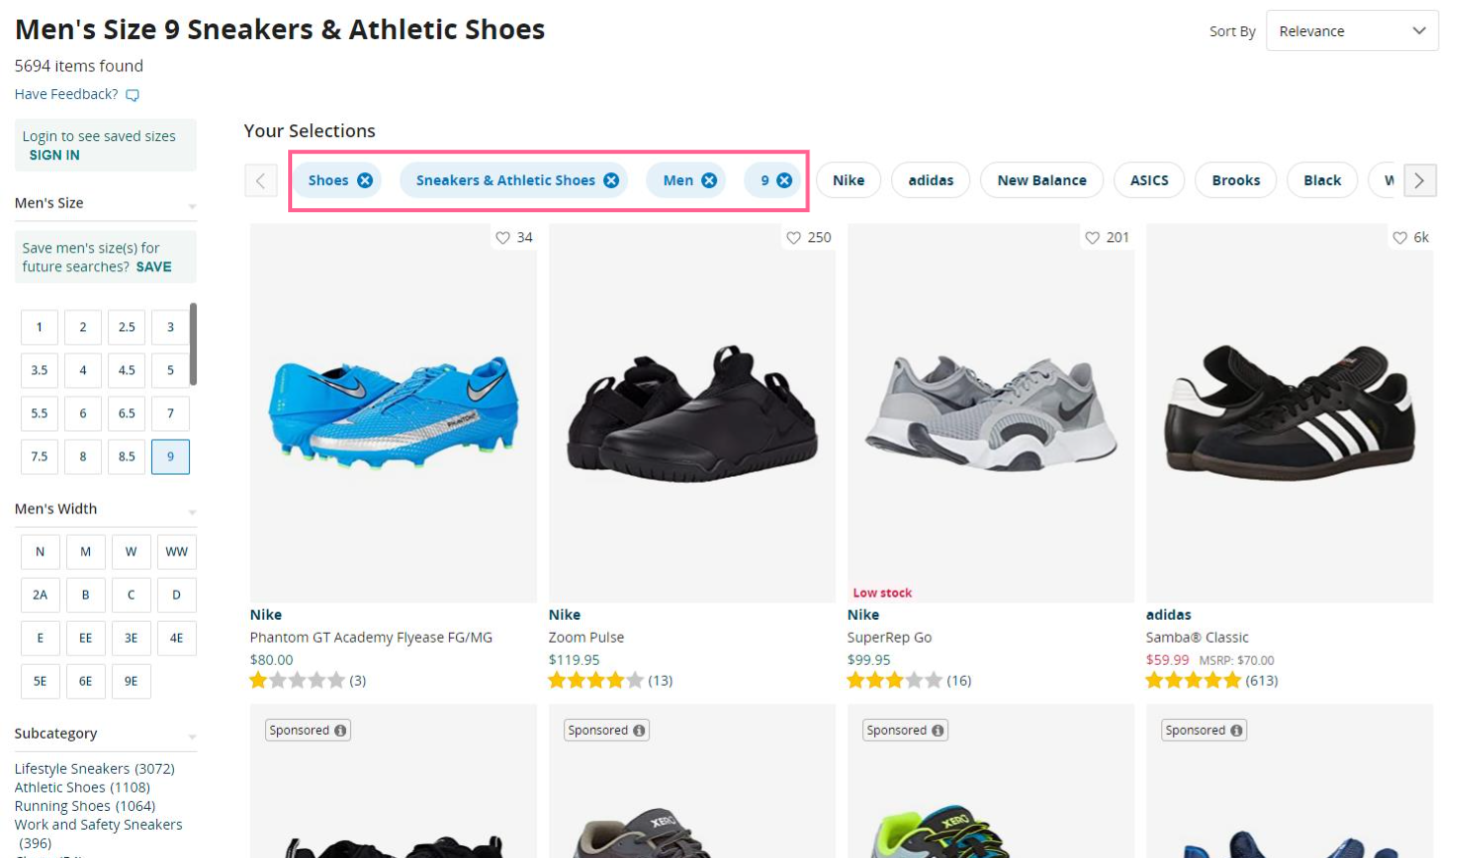Open the Running Shoes subcategory
Image resolution: width=1482 pixels, height=858 pixels.
click(x=60, y=805)
